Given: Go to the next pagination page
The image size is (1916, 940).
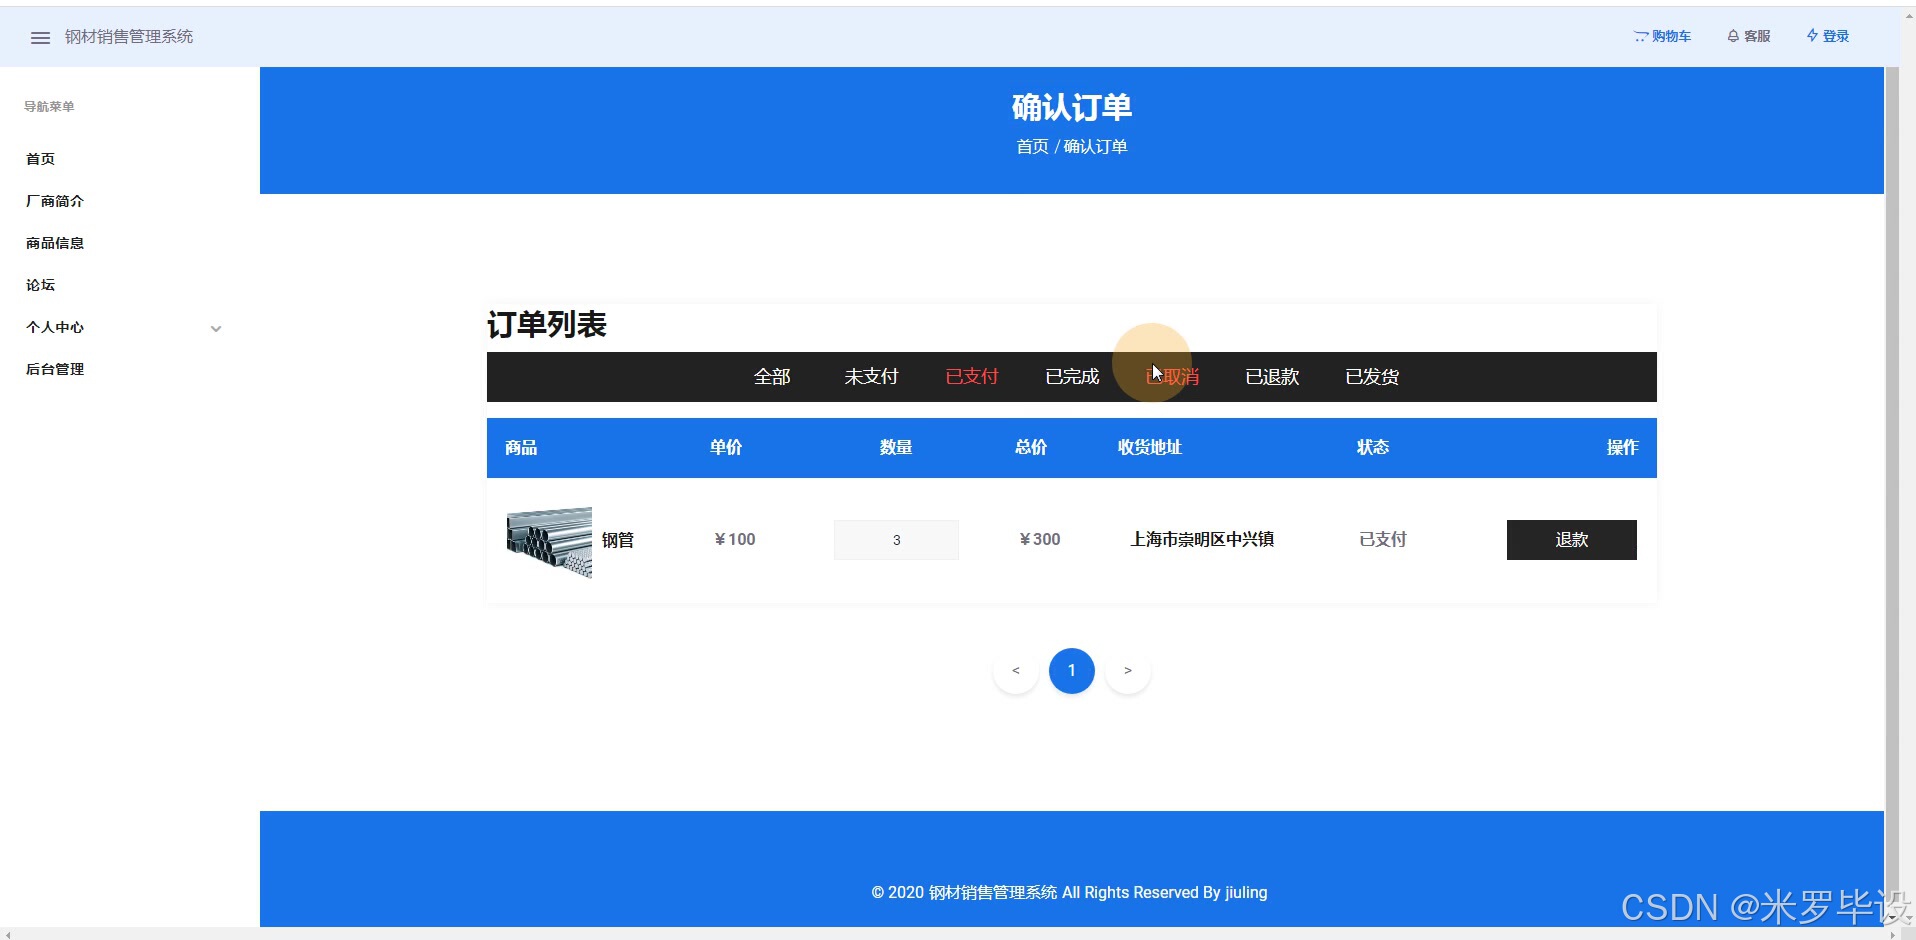Looking at the screenshot, I should pos(1127,670).
